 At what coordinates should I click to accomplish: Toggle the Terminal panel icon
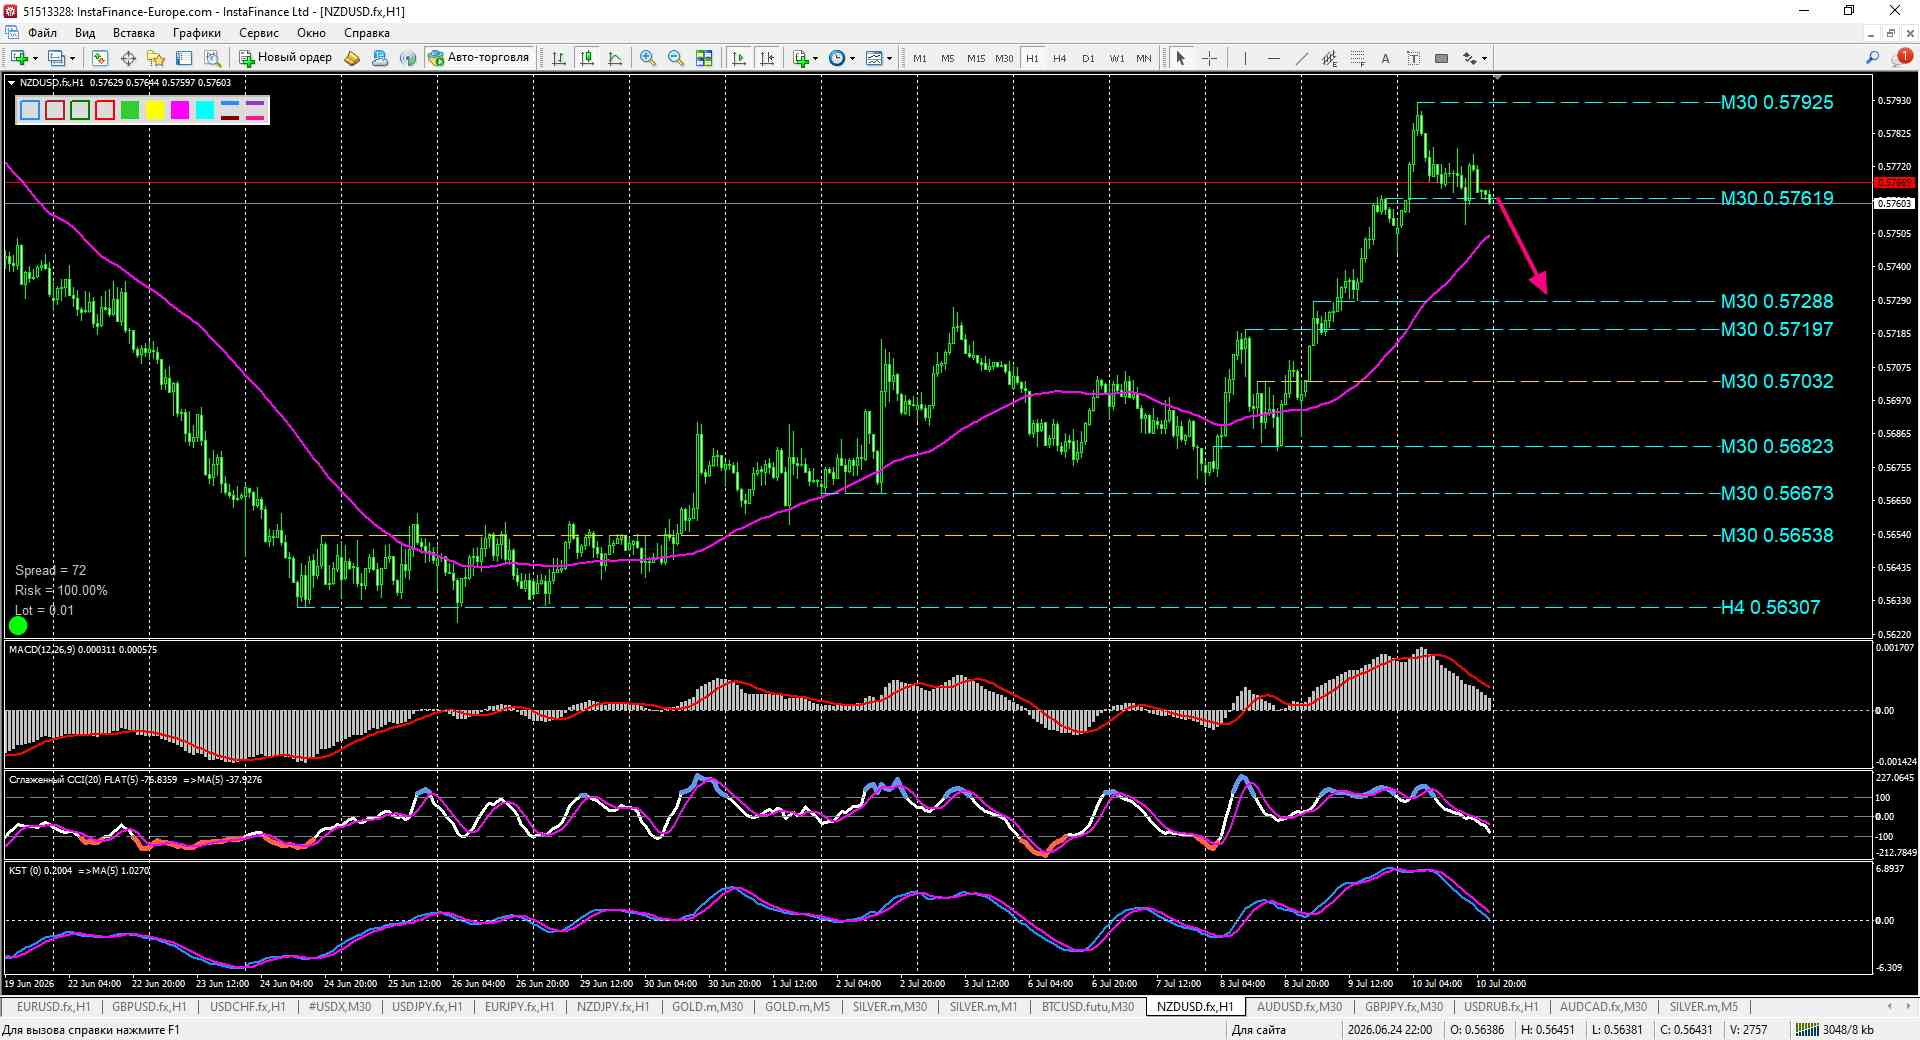184,58
